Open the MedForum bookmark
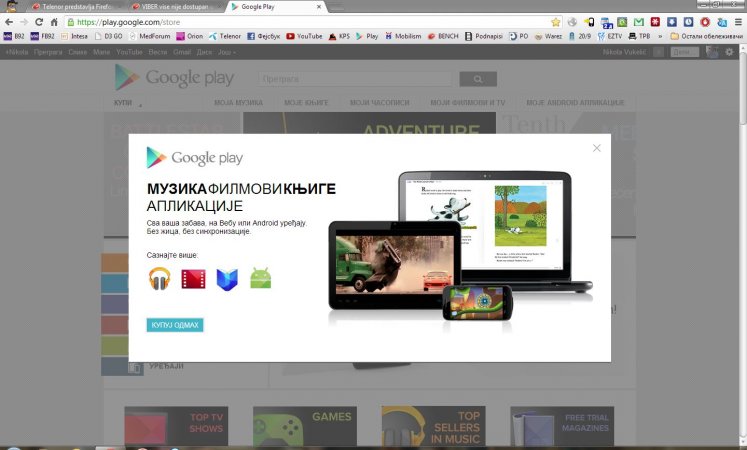 [150, 36]
